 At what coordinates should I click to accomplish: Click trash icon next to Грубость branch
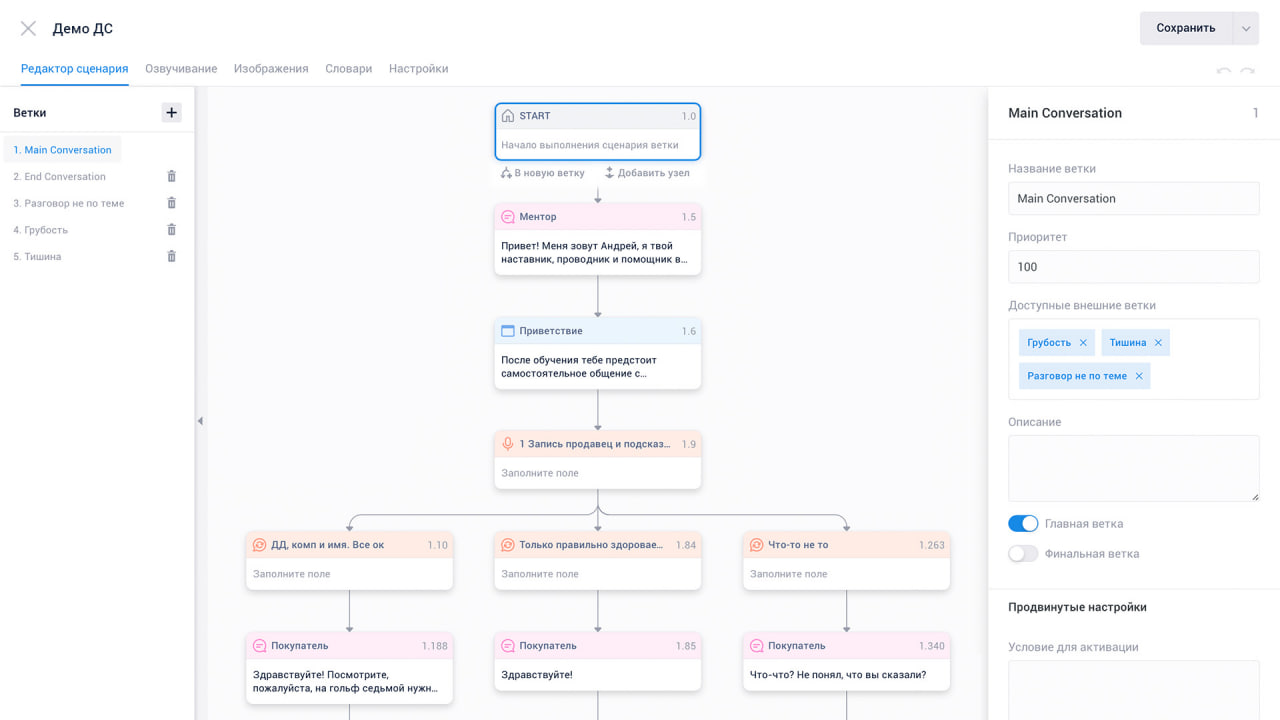[171, 230]
